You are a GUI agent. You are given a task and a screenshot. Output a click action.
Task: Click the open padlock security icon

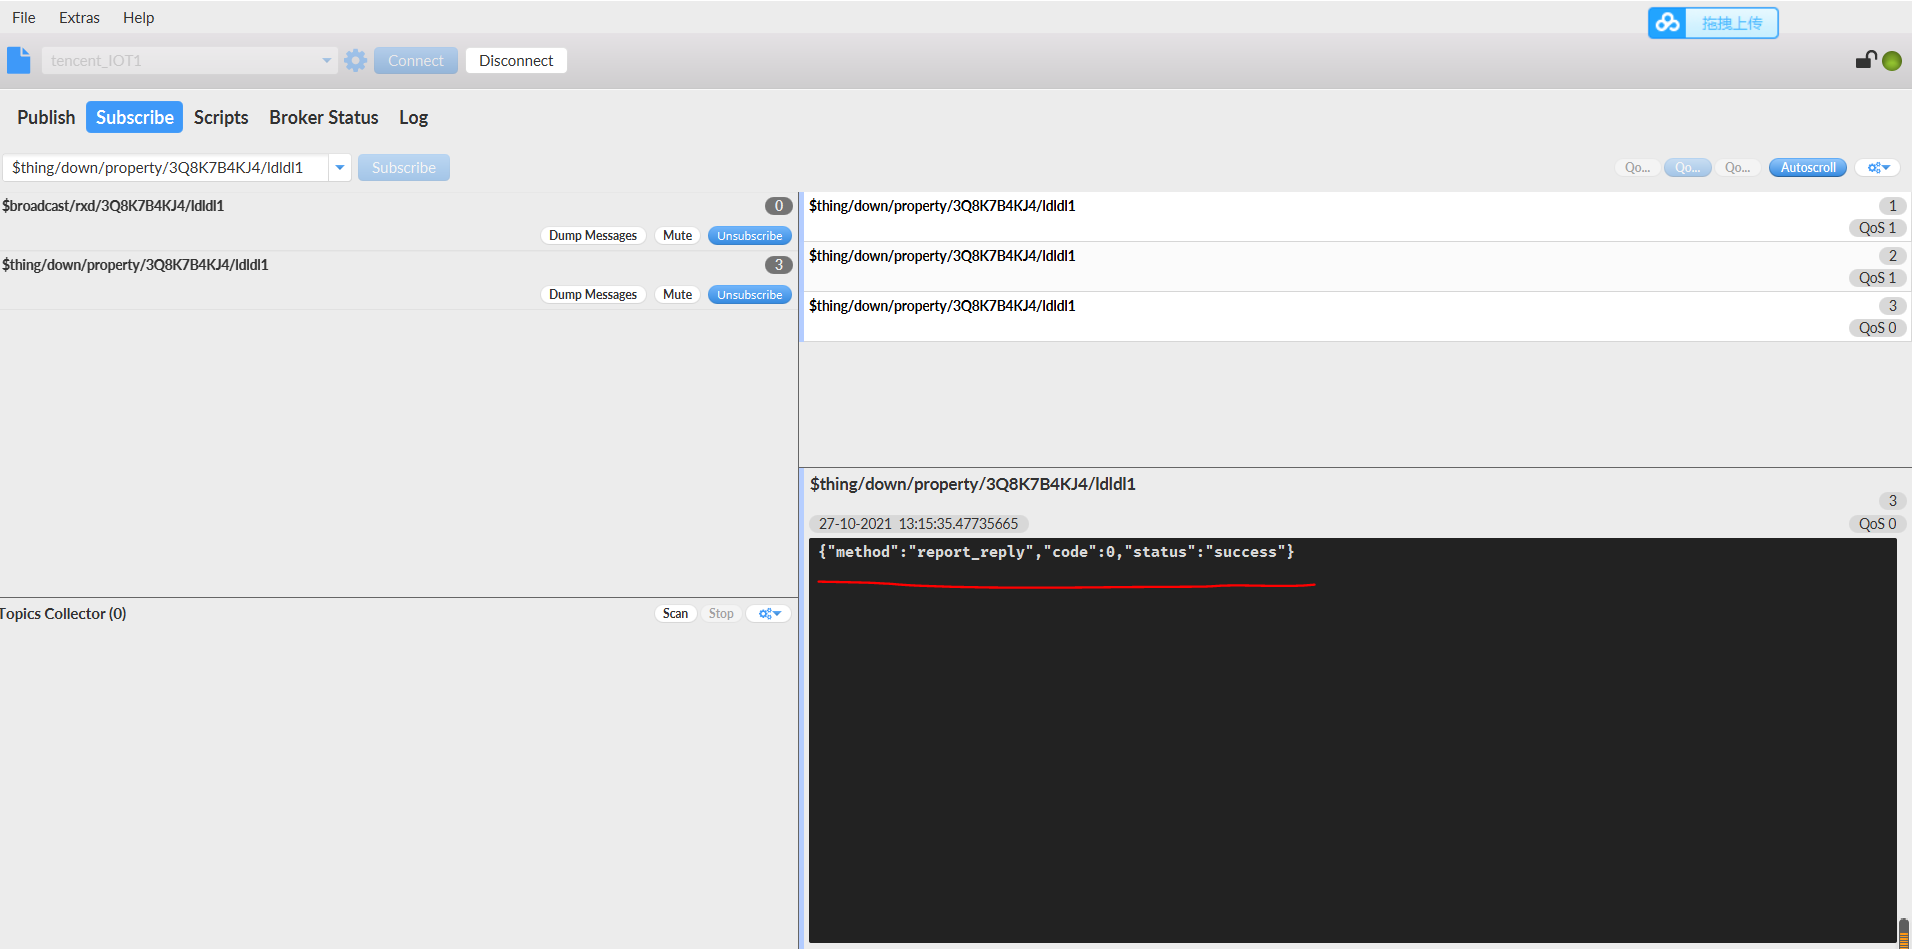click(x=1865, y=60)
